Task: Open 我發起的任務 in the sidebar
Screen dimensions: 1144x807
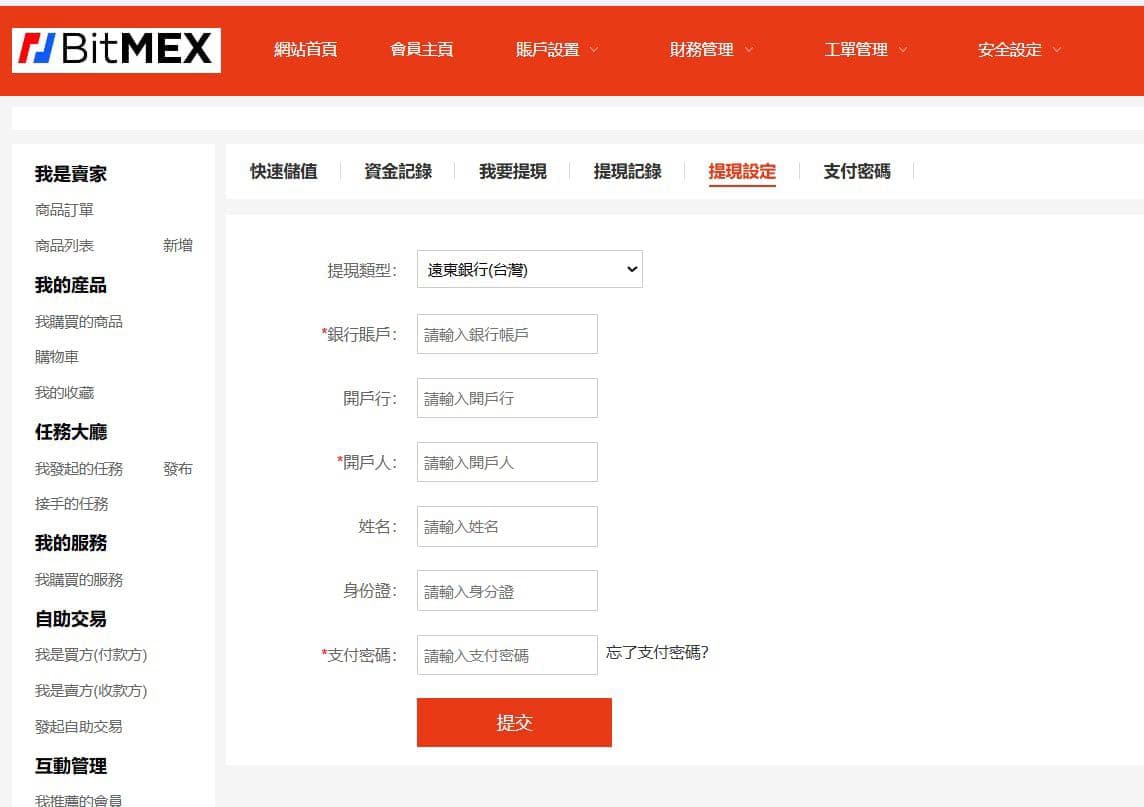Action: pyautogui.click(x=79, y=468)
